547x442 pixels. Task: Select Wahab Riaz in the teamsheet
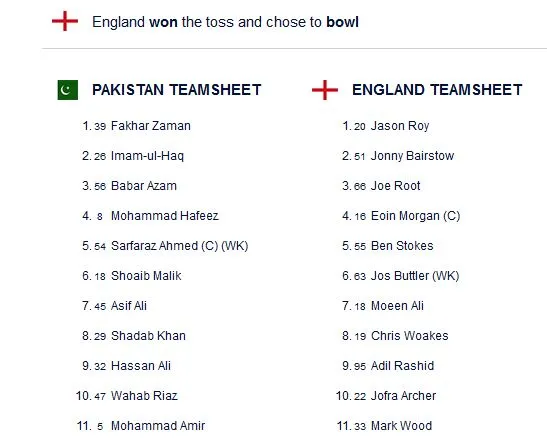pos(144,396)
